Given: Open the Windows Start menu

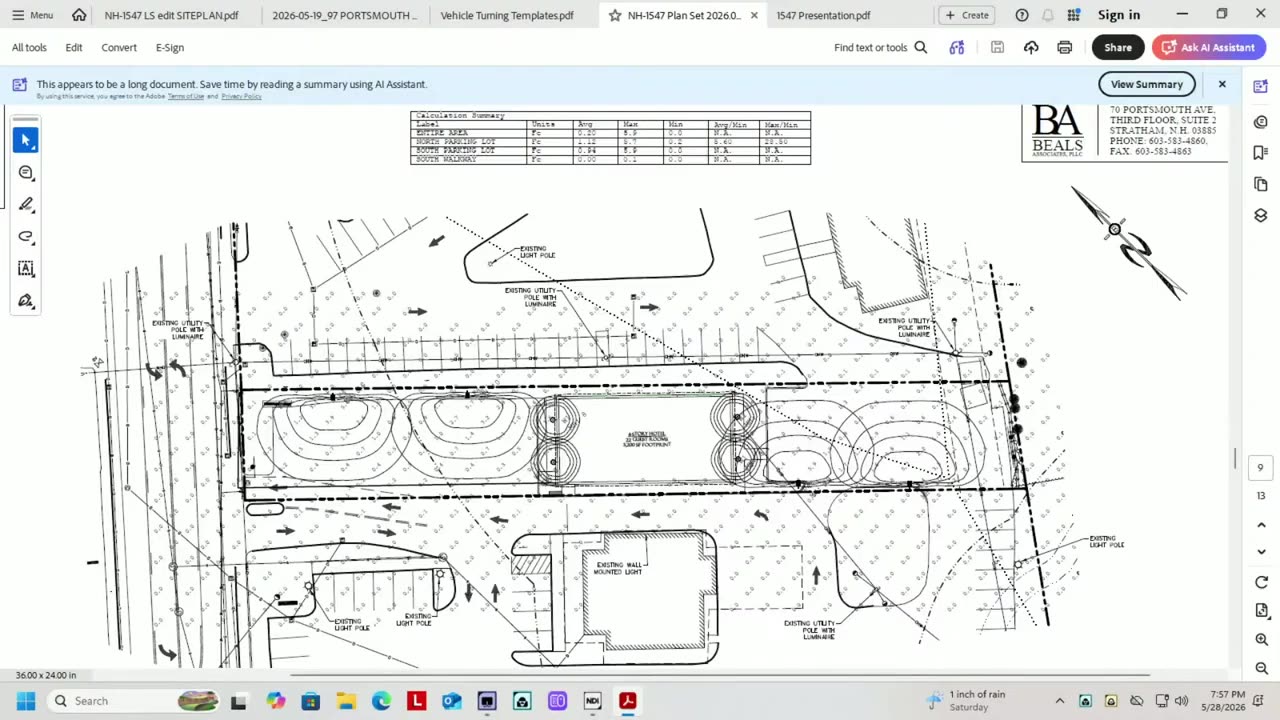Looking at the screenshot, I should pos(26,701).
